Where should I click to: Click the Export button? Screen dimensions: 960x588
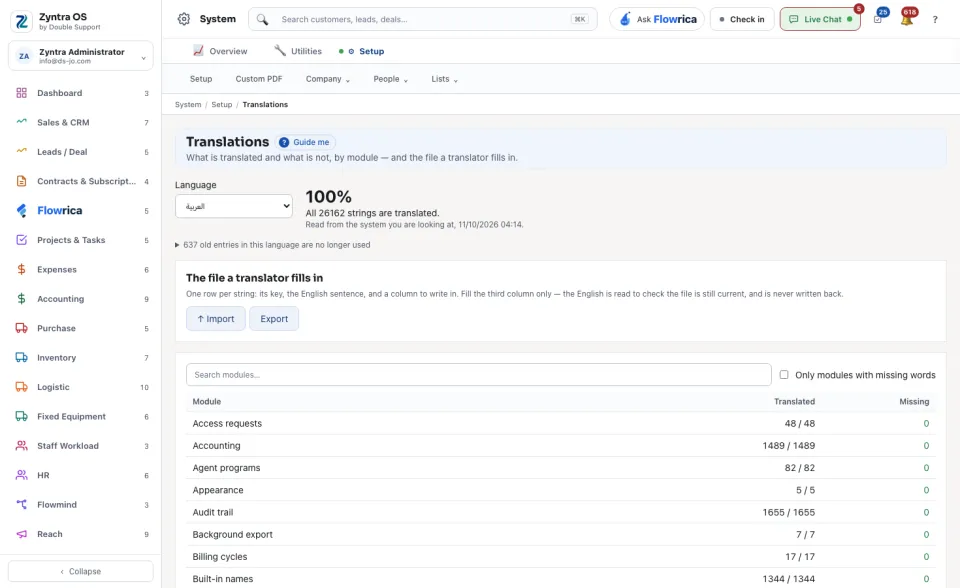274,318
